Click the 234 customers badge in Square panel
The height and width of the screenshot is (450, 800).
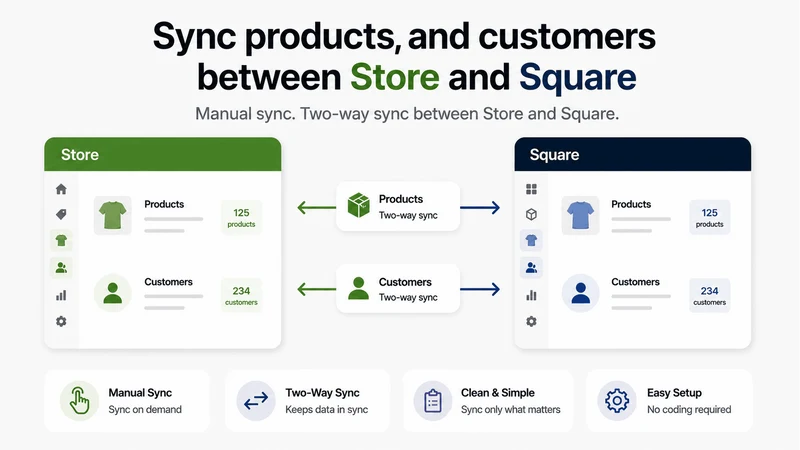pos(710,295)
